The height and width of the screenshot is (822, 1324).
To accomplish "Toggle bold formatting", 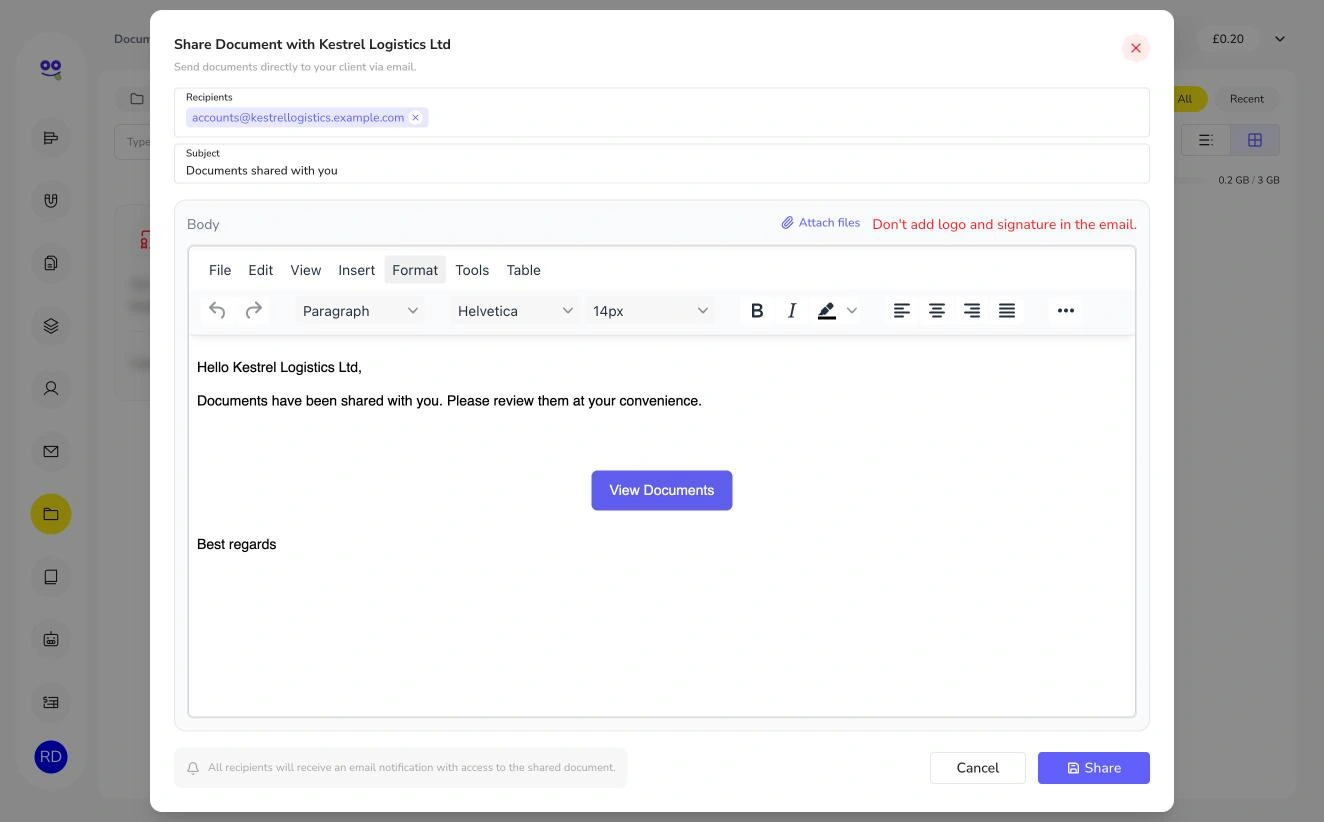I will (757, 311).
